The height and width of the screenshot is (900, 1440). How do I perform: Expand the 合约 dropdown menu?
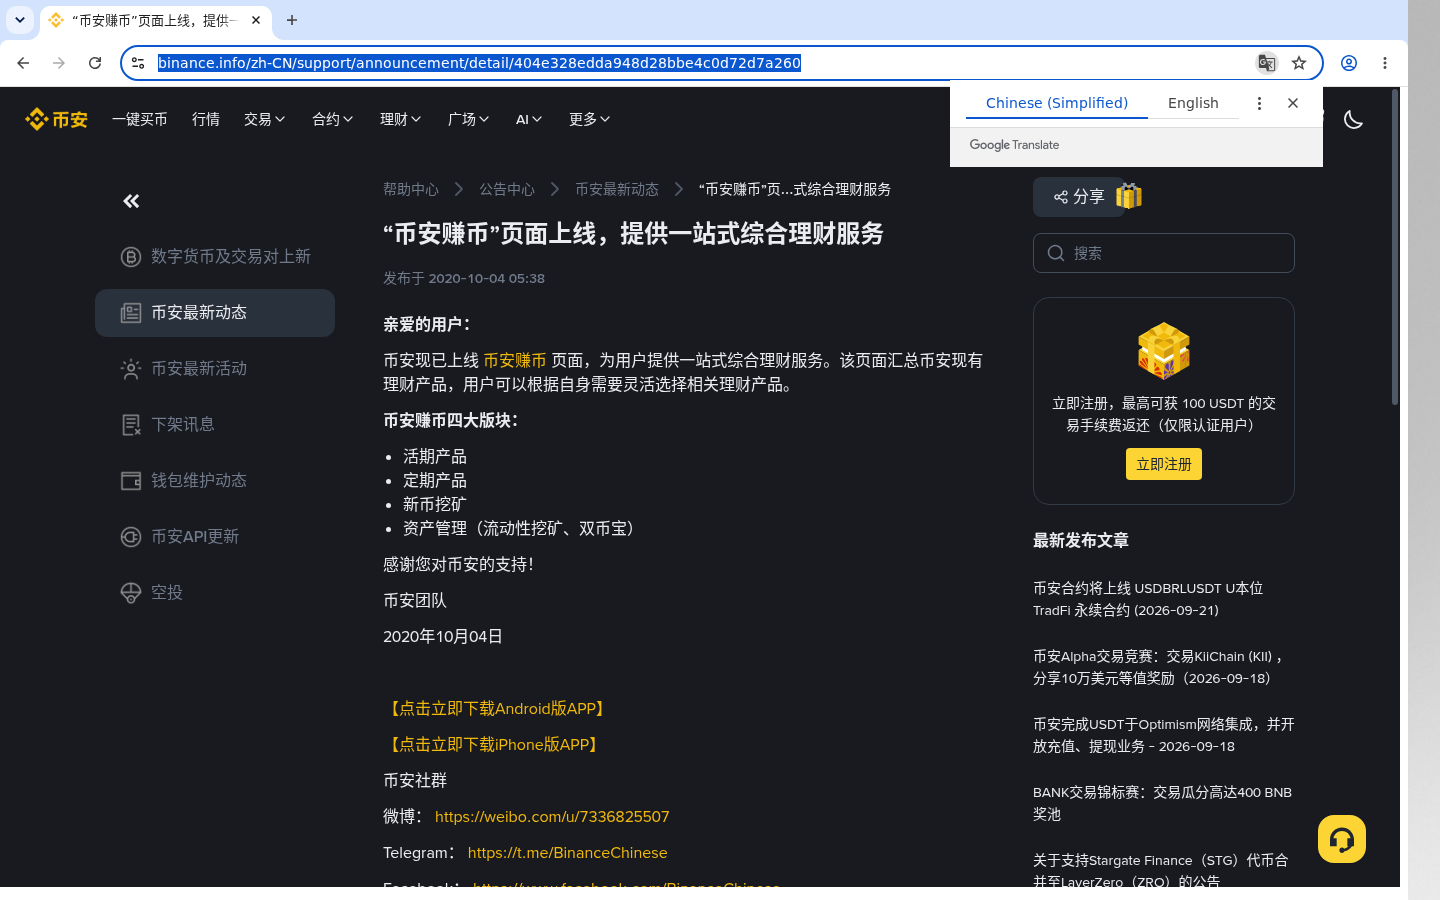(333, 119)
